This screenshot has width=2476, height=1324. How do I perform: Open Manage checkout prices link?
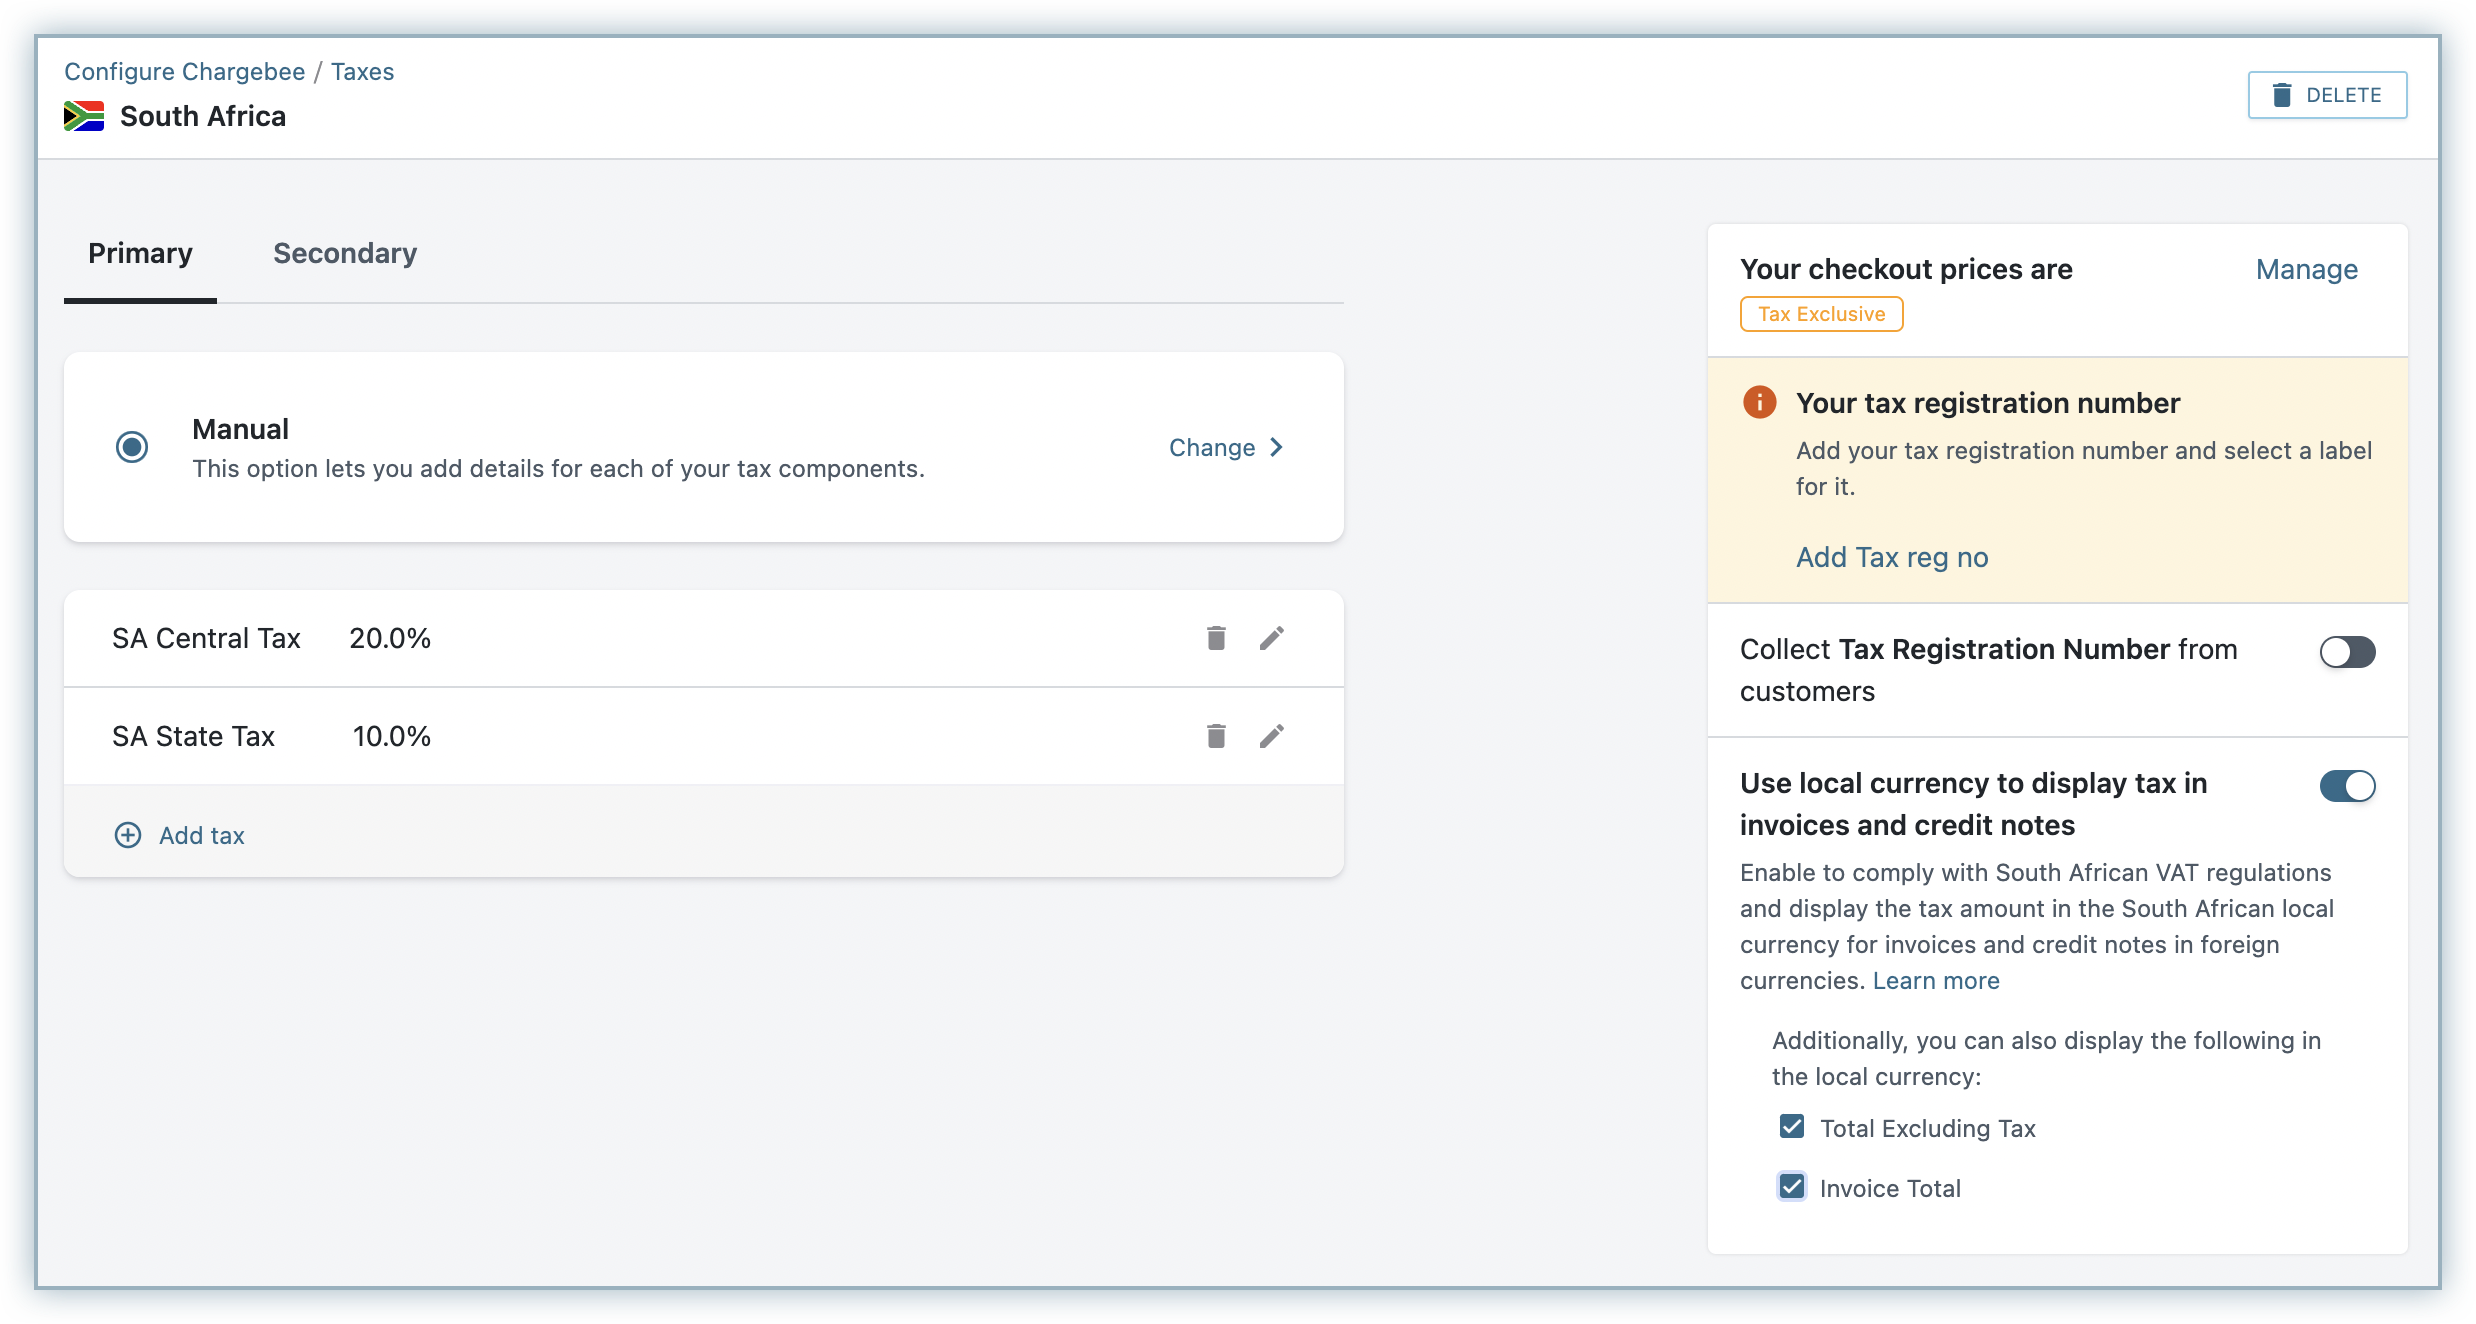click(2306, 269)
